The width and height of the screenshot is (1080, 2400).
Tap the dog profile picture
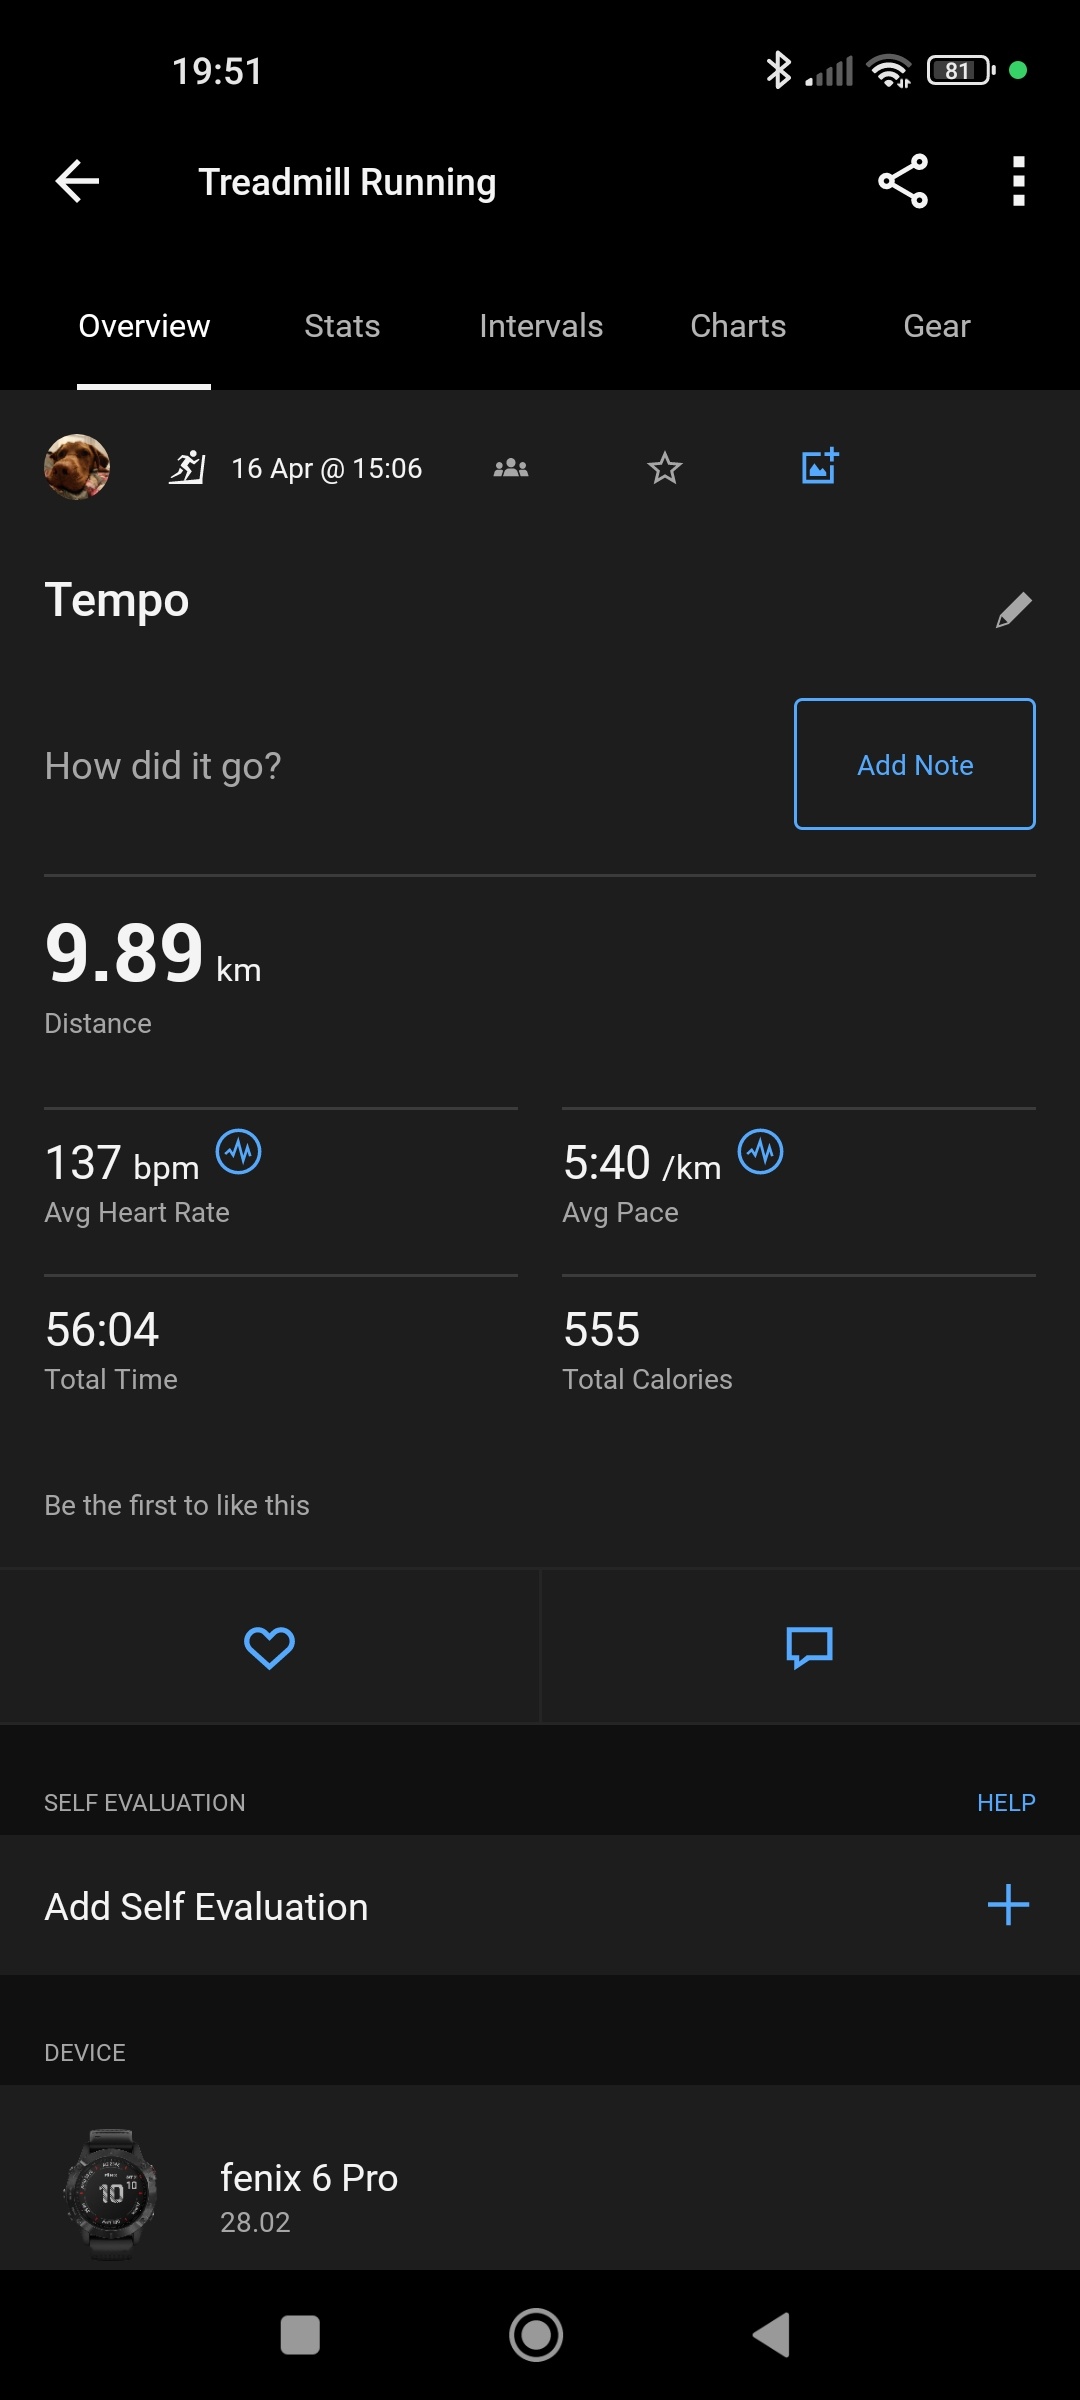click(77, 467)
